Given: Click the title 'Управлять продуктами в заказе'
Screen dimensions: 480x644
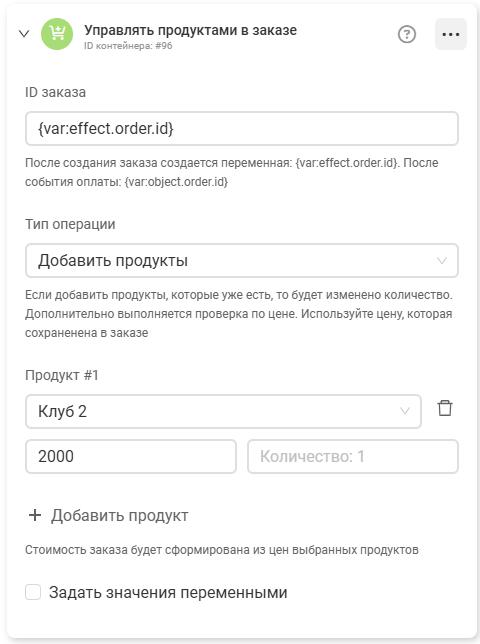Looking at the screenshot, I should (191, 30).
